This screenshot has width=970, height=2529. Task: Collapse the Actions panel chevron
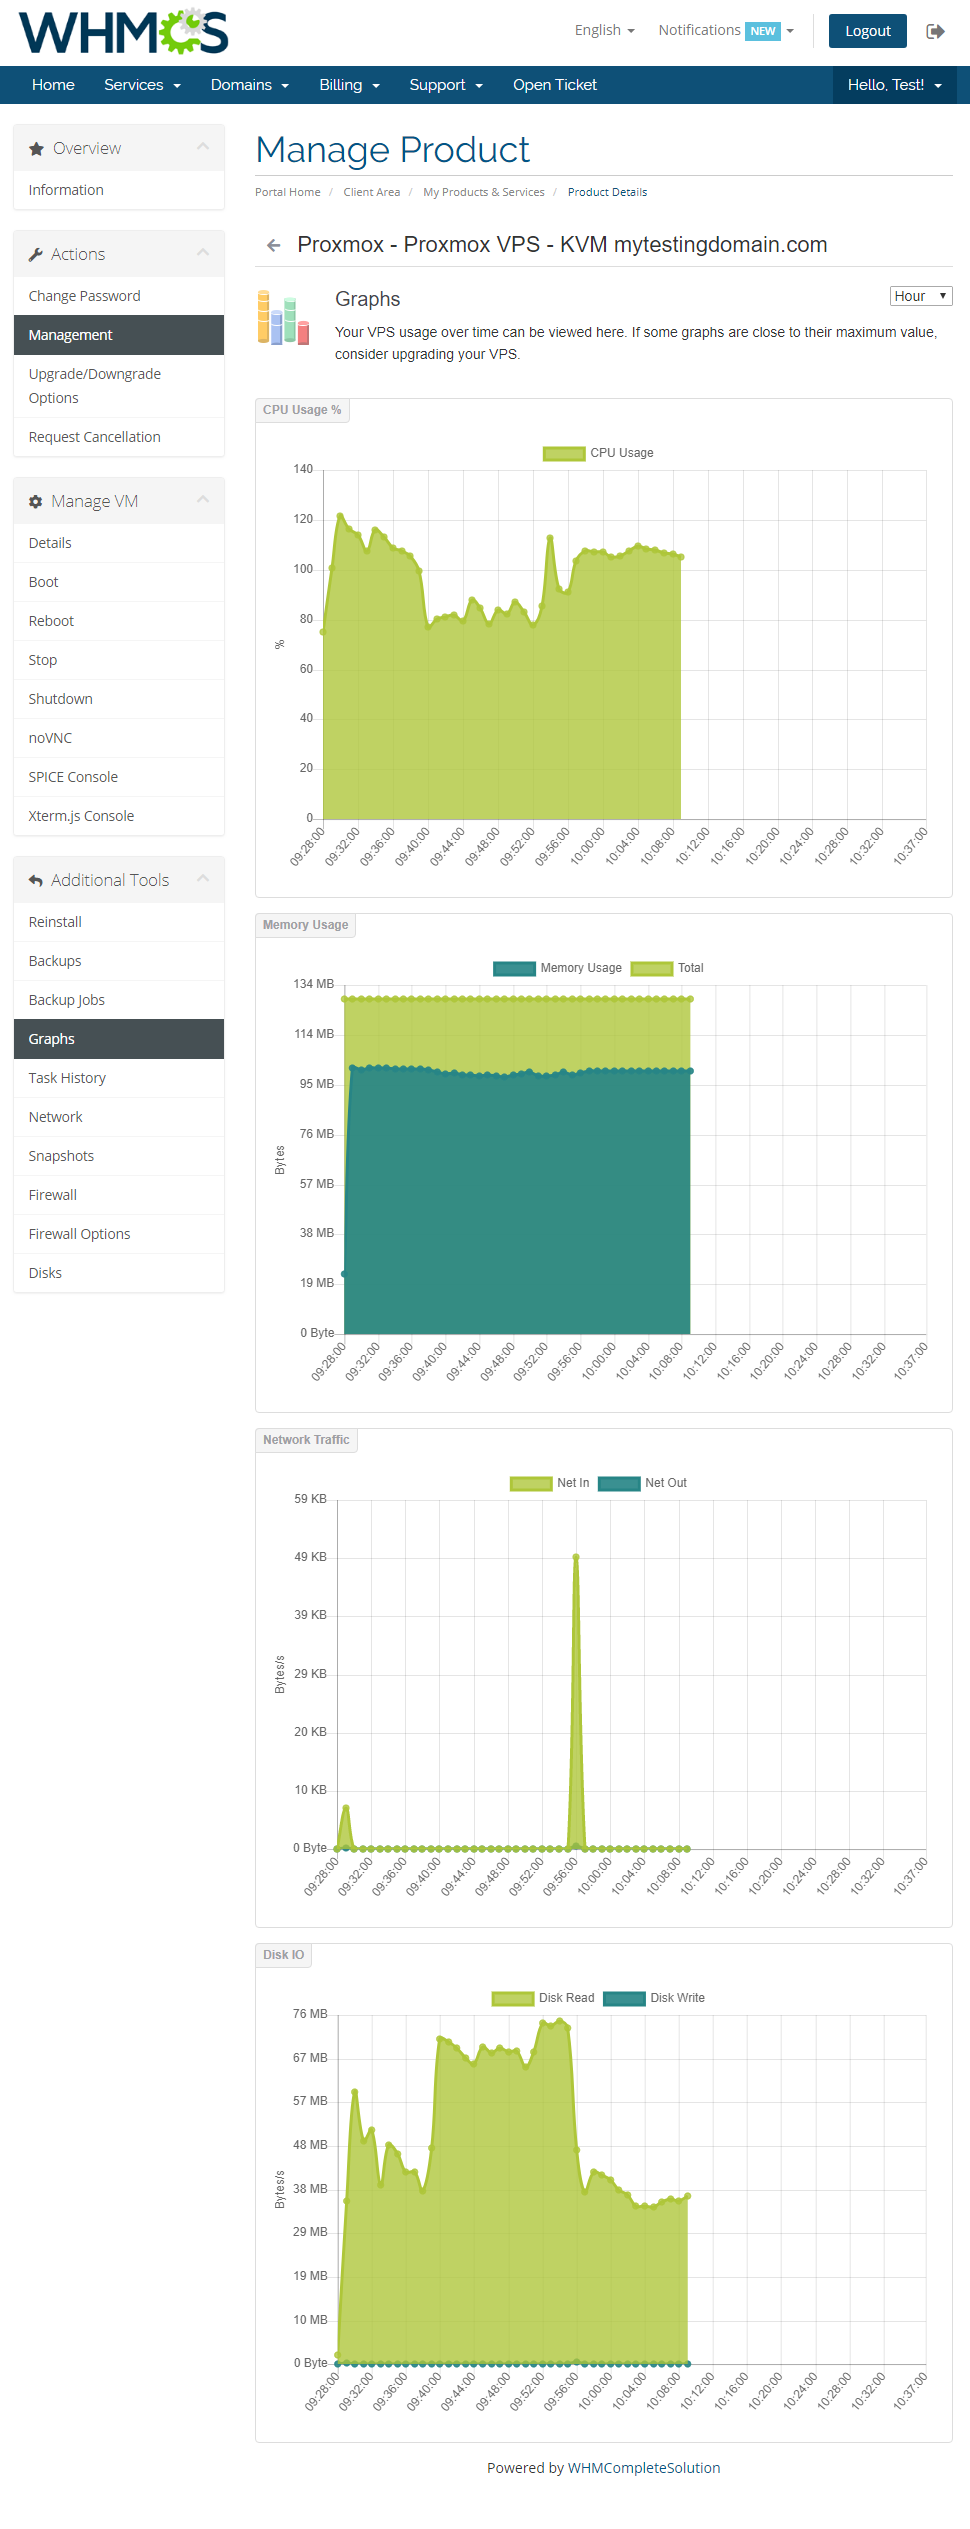pos(203,253)
